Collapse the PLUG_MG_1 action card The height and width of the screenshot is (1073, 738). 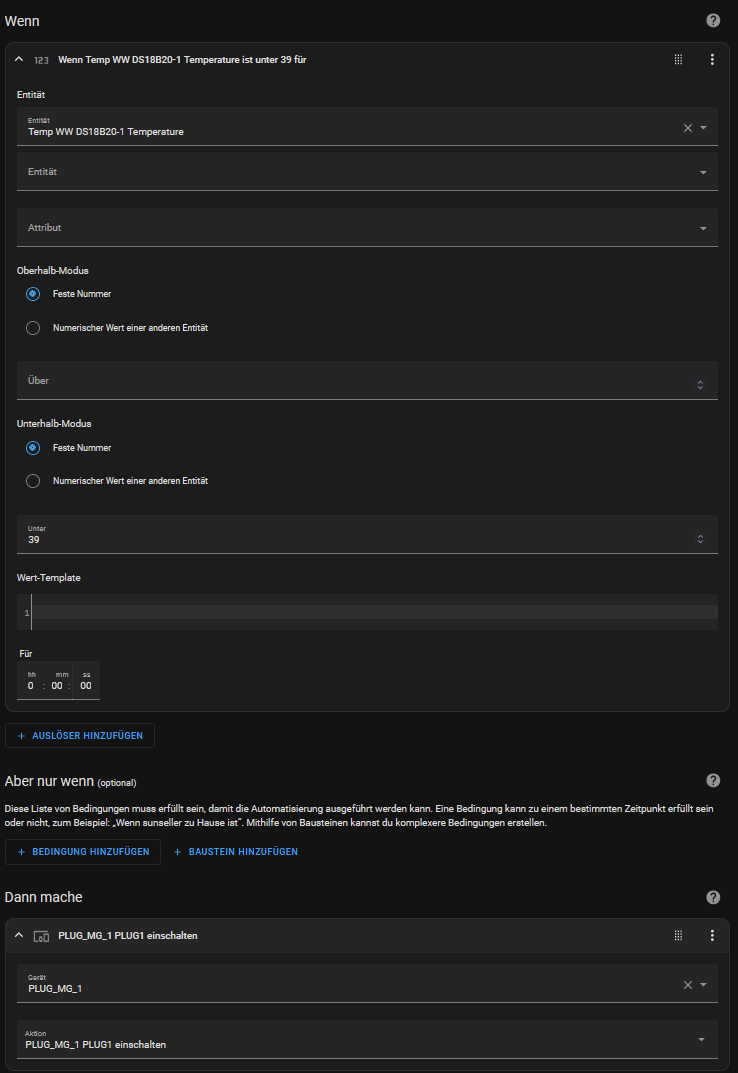click(18, 936)
